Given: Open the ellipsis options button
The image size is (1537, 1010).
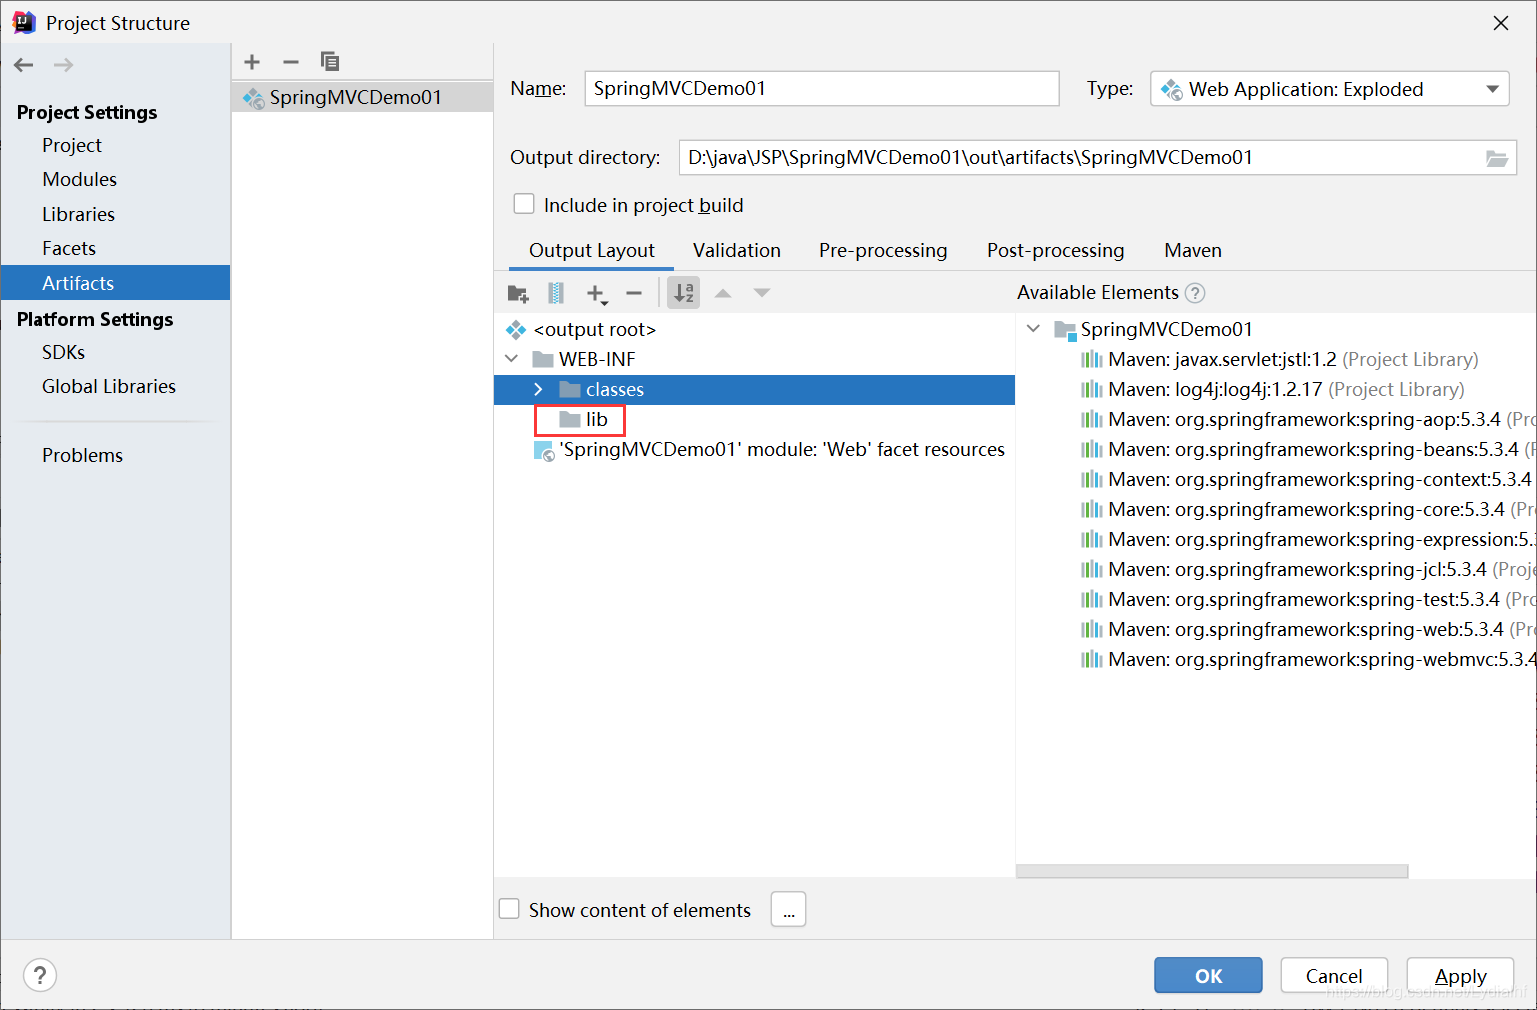Looking at the screenshot, I should pyautogui.click(x=788, y=909).
